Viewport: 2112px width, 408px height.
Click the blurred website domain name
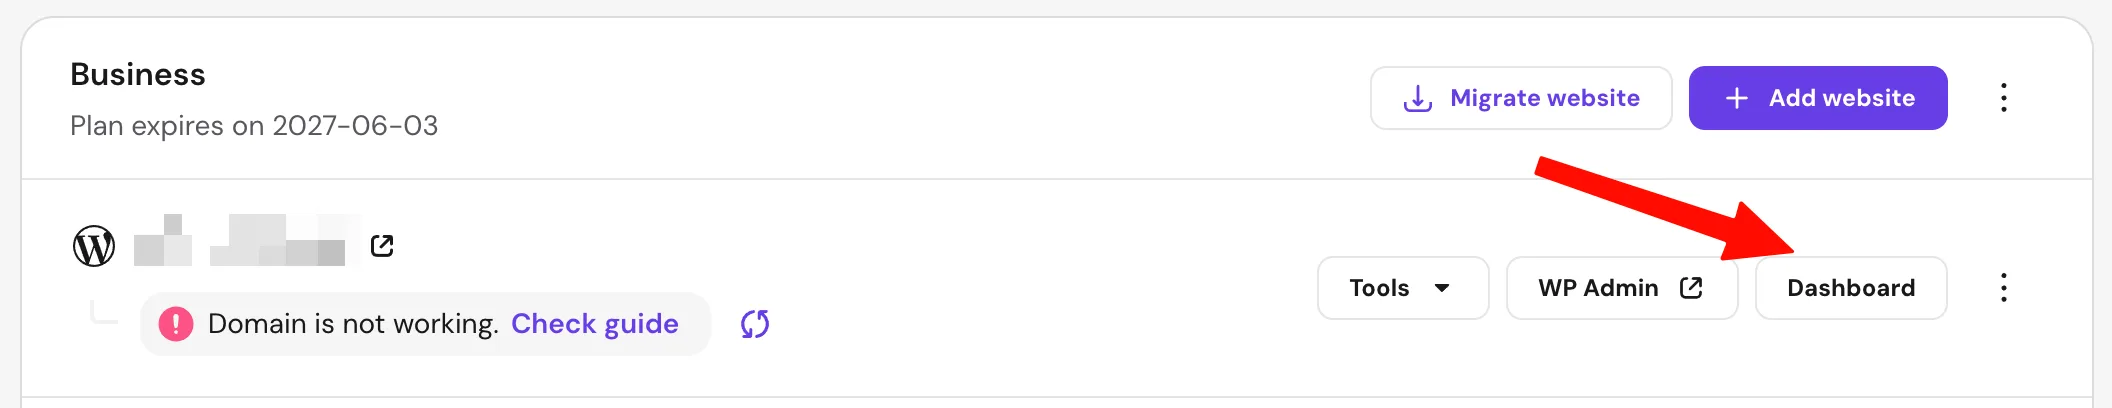pos(247,240)
